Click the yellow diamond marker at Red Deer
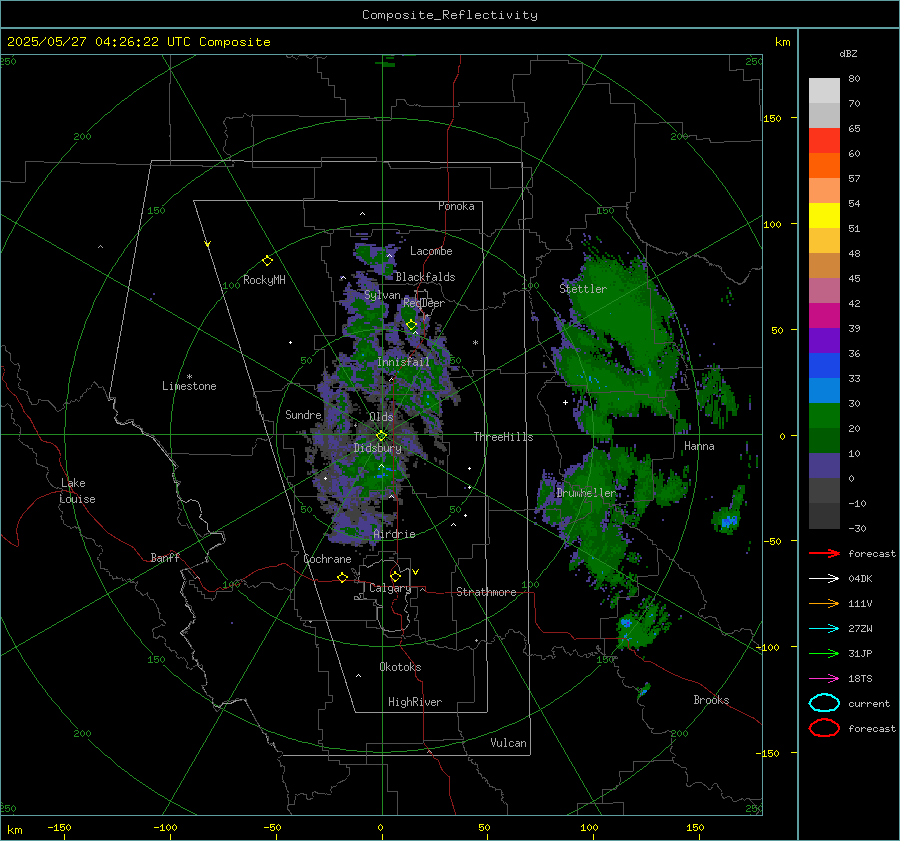 pos(411,325)
